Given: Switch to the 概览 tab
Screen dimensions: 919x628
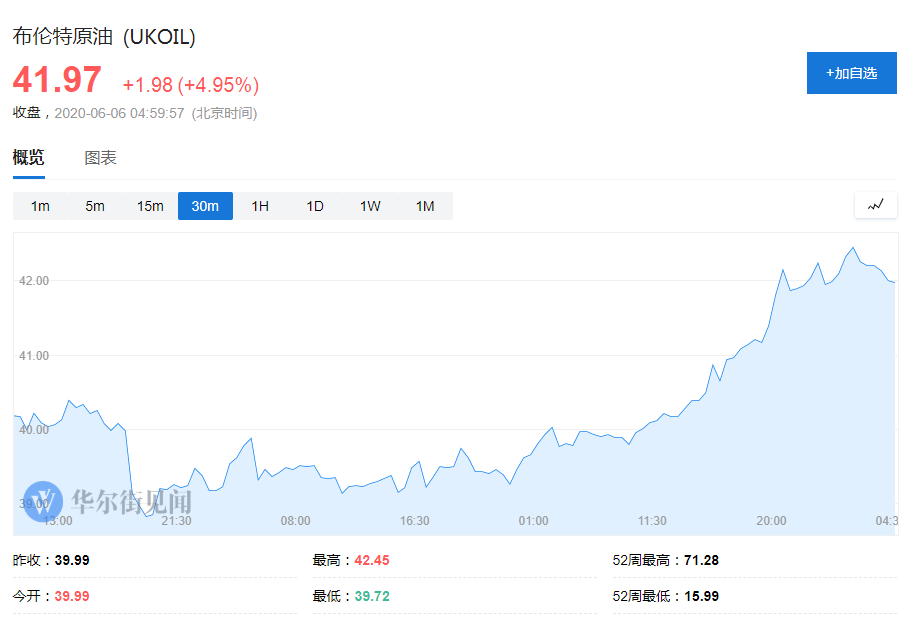Looking at the screenshot, I should (x=29, y=157).
